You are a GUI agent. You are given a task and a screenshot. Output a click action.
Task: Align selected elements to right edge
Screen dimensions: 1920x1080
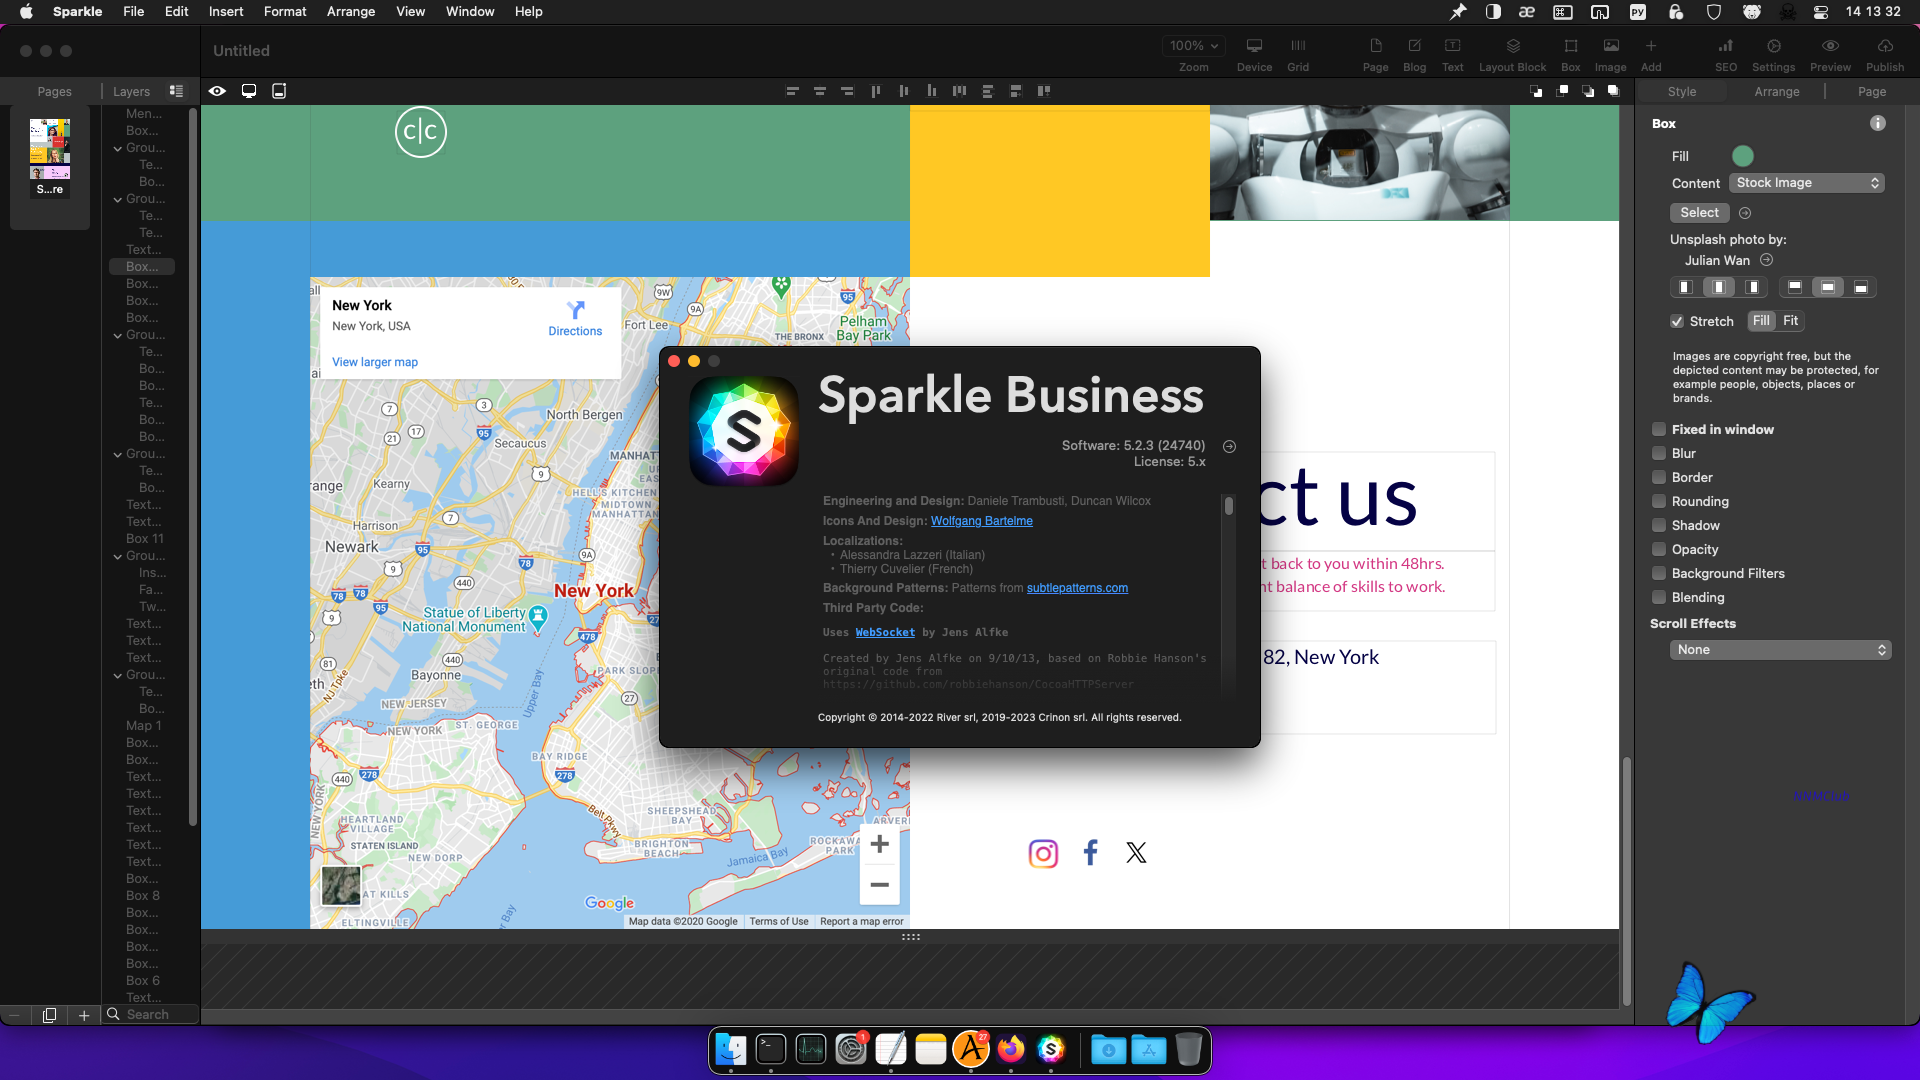(848, 91)
